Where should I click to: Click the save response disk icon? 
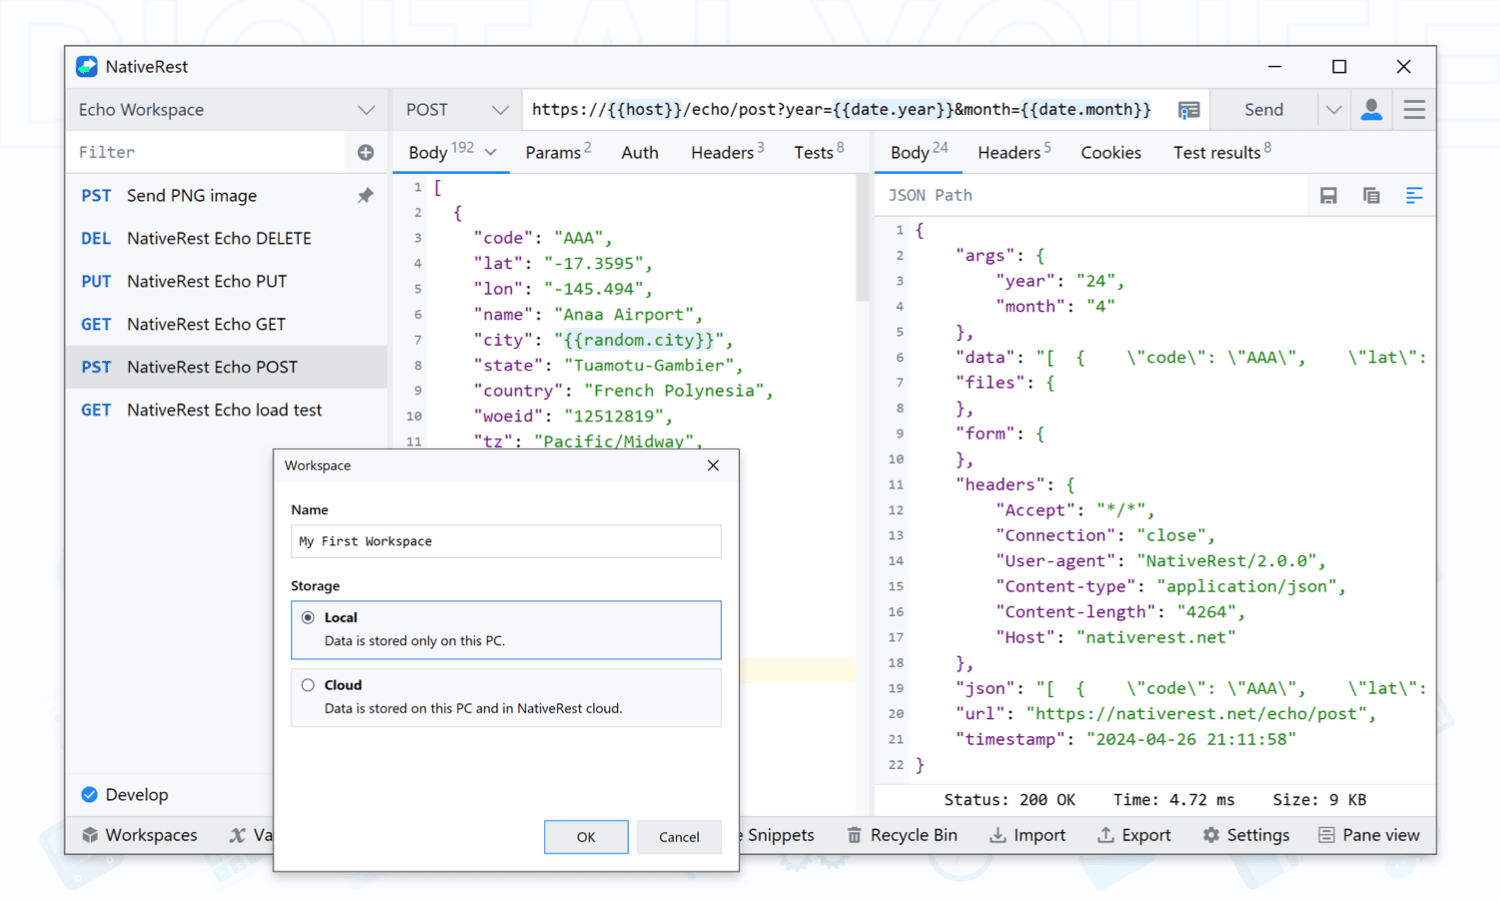1328,196
